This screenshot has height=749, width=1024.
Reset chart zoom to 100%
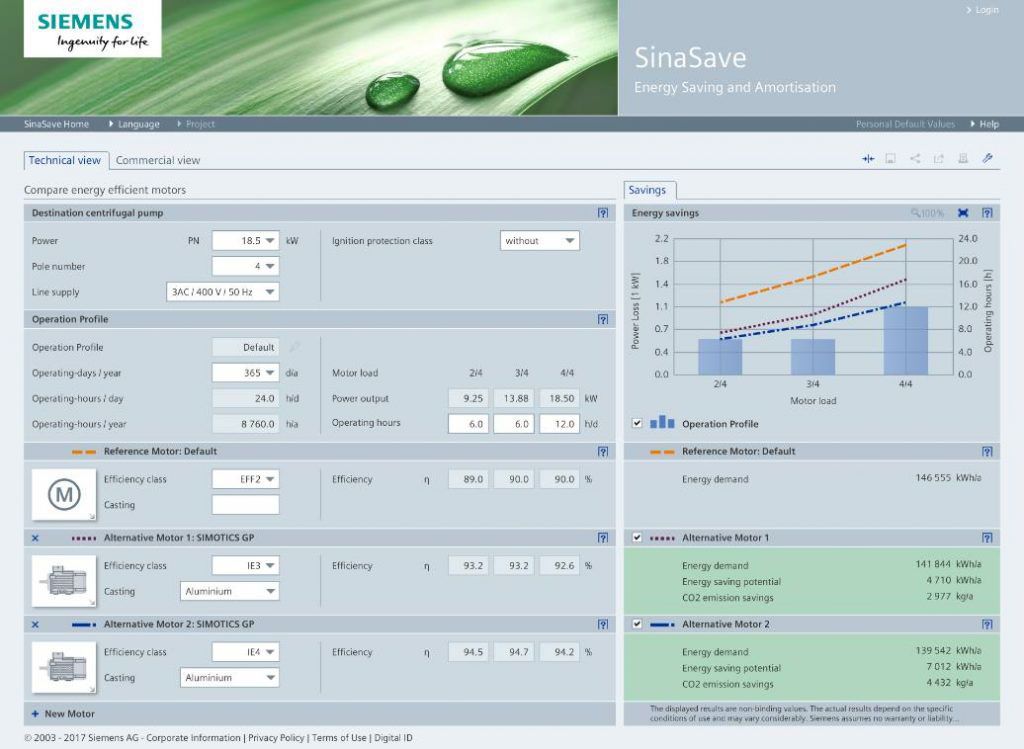(x=927, y=213)
